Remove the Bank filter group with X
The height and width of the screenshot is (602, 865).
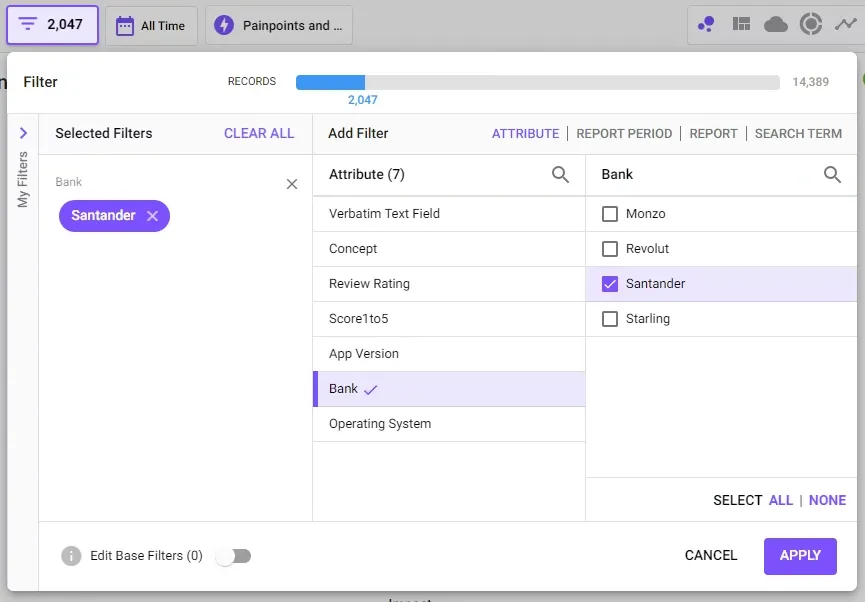coord(292,184)
